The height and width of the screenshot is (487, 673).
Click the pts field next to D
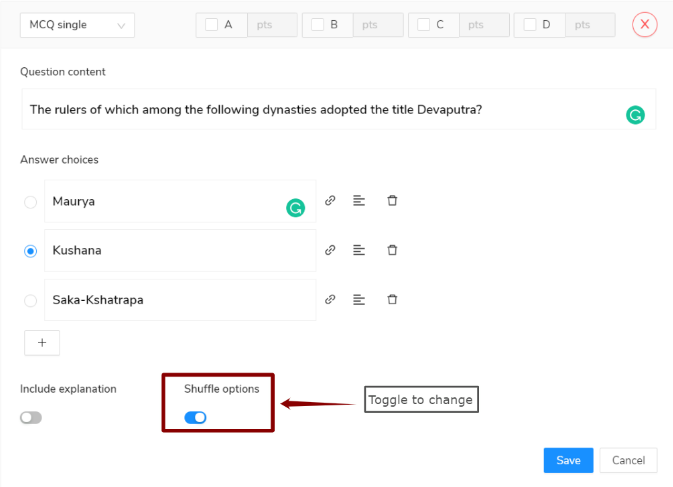(590, 25)
